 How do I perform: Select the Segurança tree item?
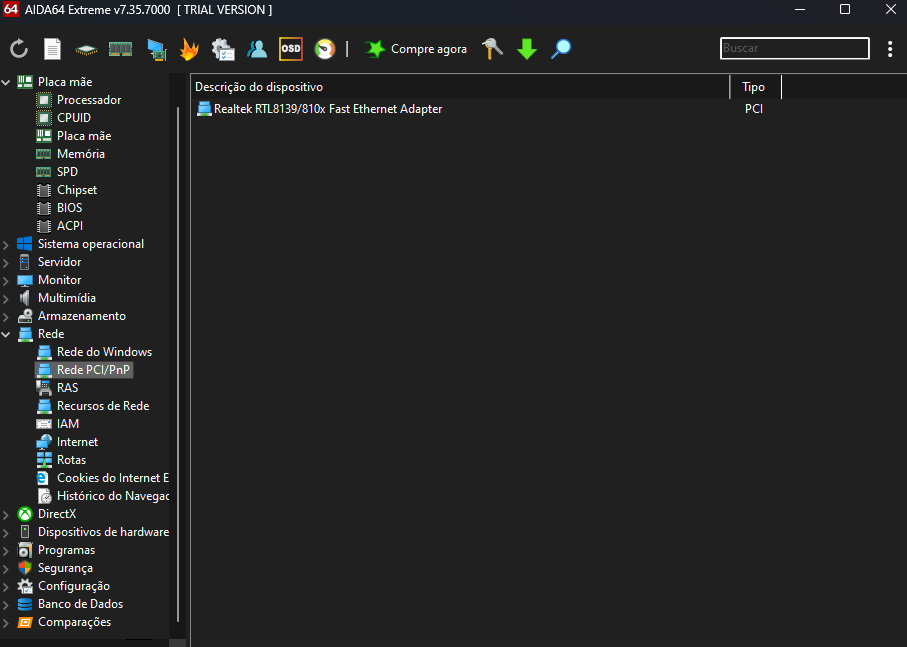coord(65,568)
